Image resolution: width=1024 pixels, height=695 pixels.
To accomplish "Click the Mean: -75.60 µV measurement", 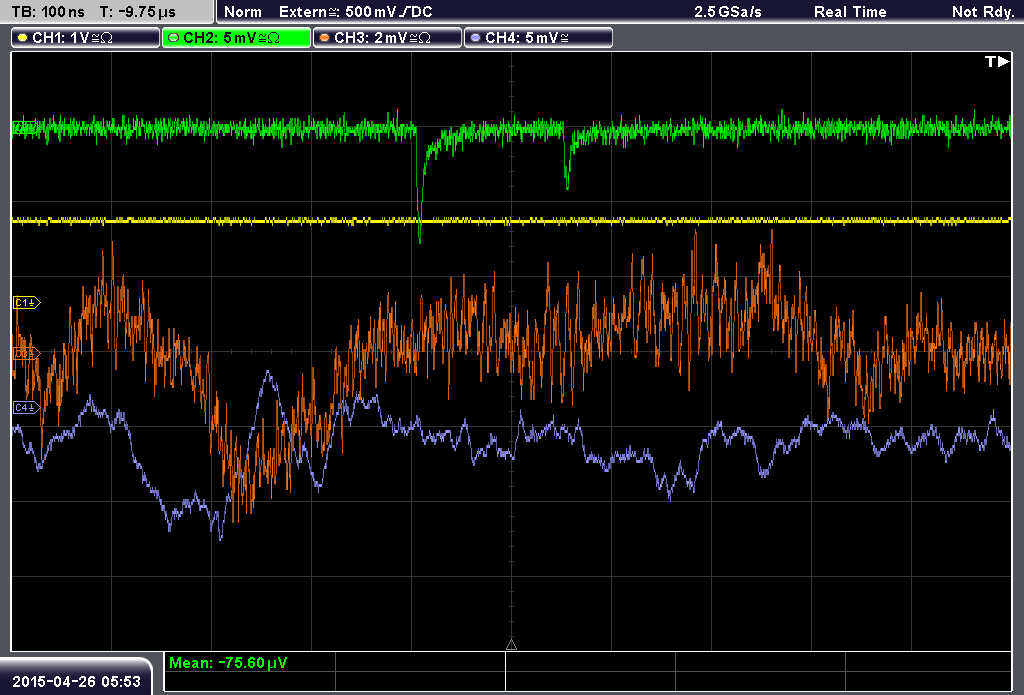I will pyautogui.click(x=228, y=663).
